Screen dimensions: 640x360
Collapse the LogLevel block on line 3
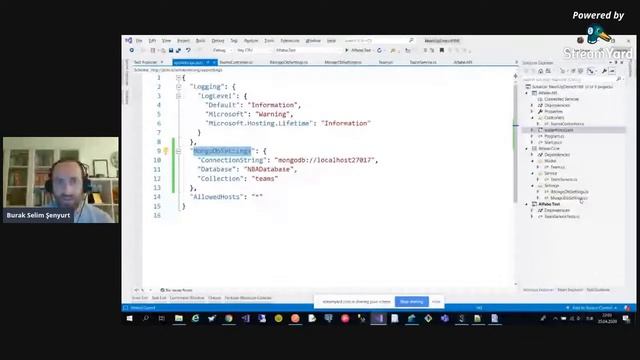tap(178, 96)
